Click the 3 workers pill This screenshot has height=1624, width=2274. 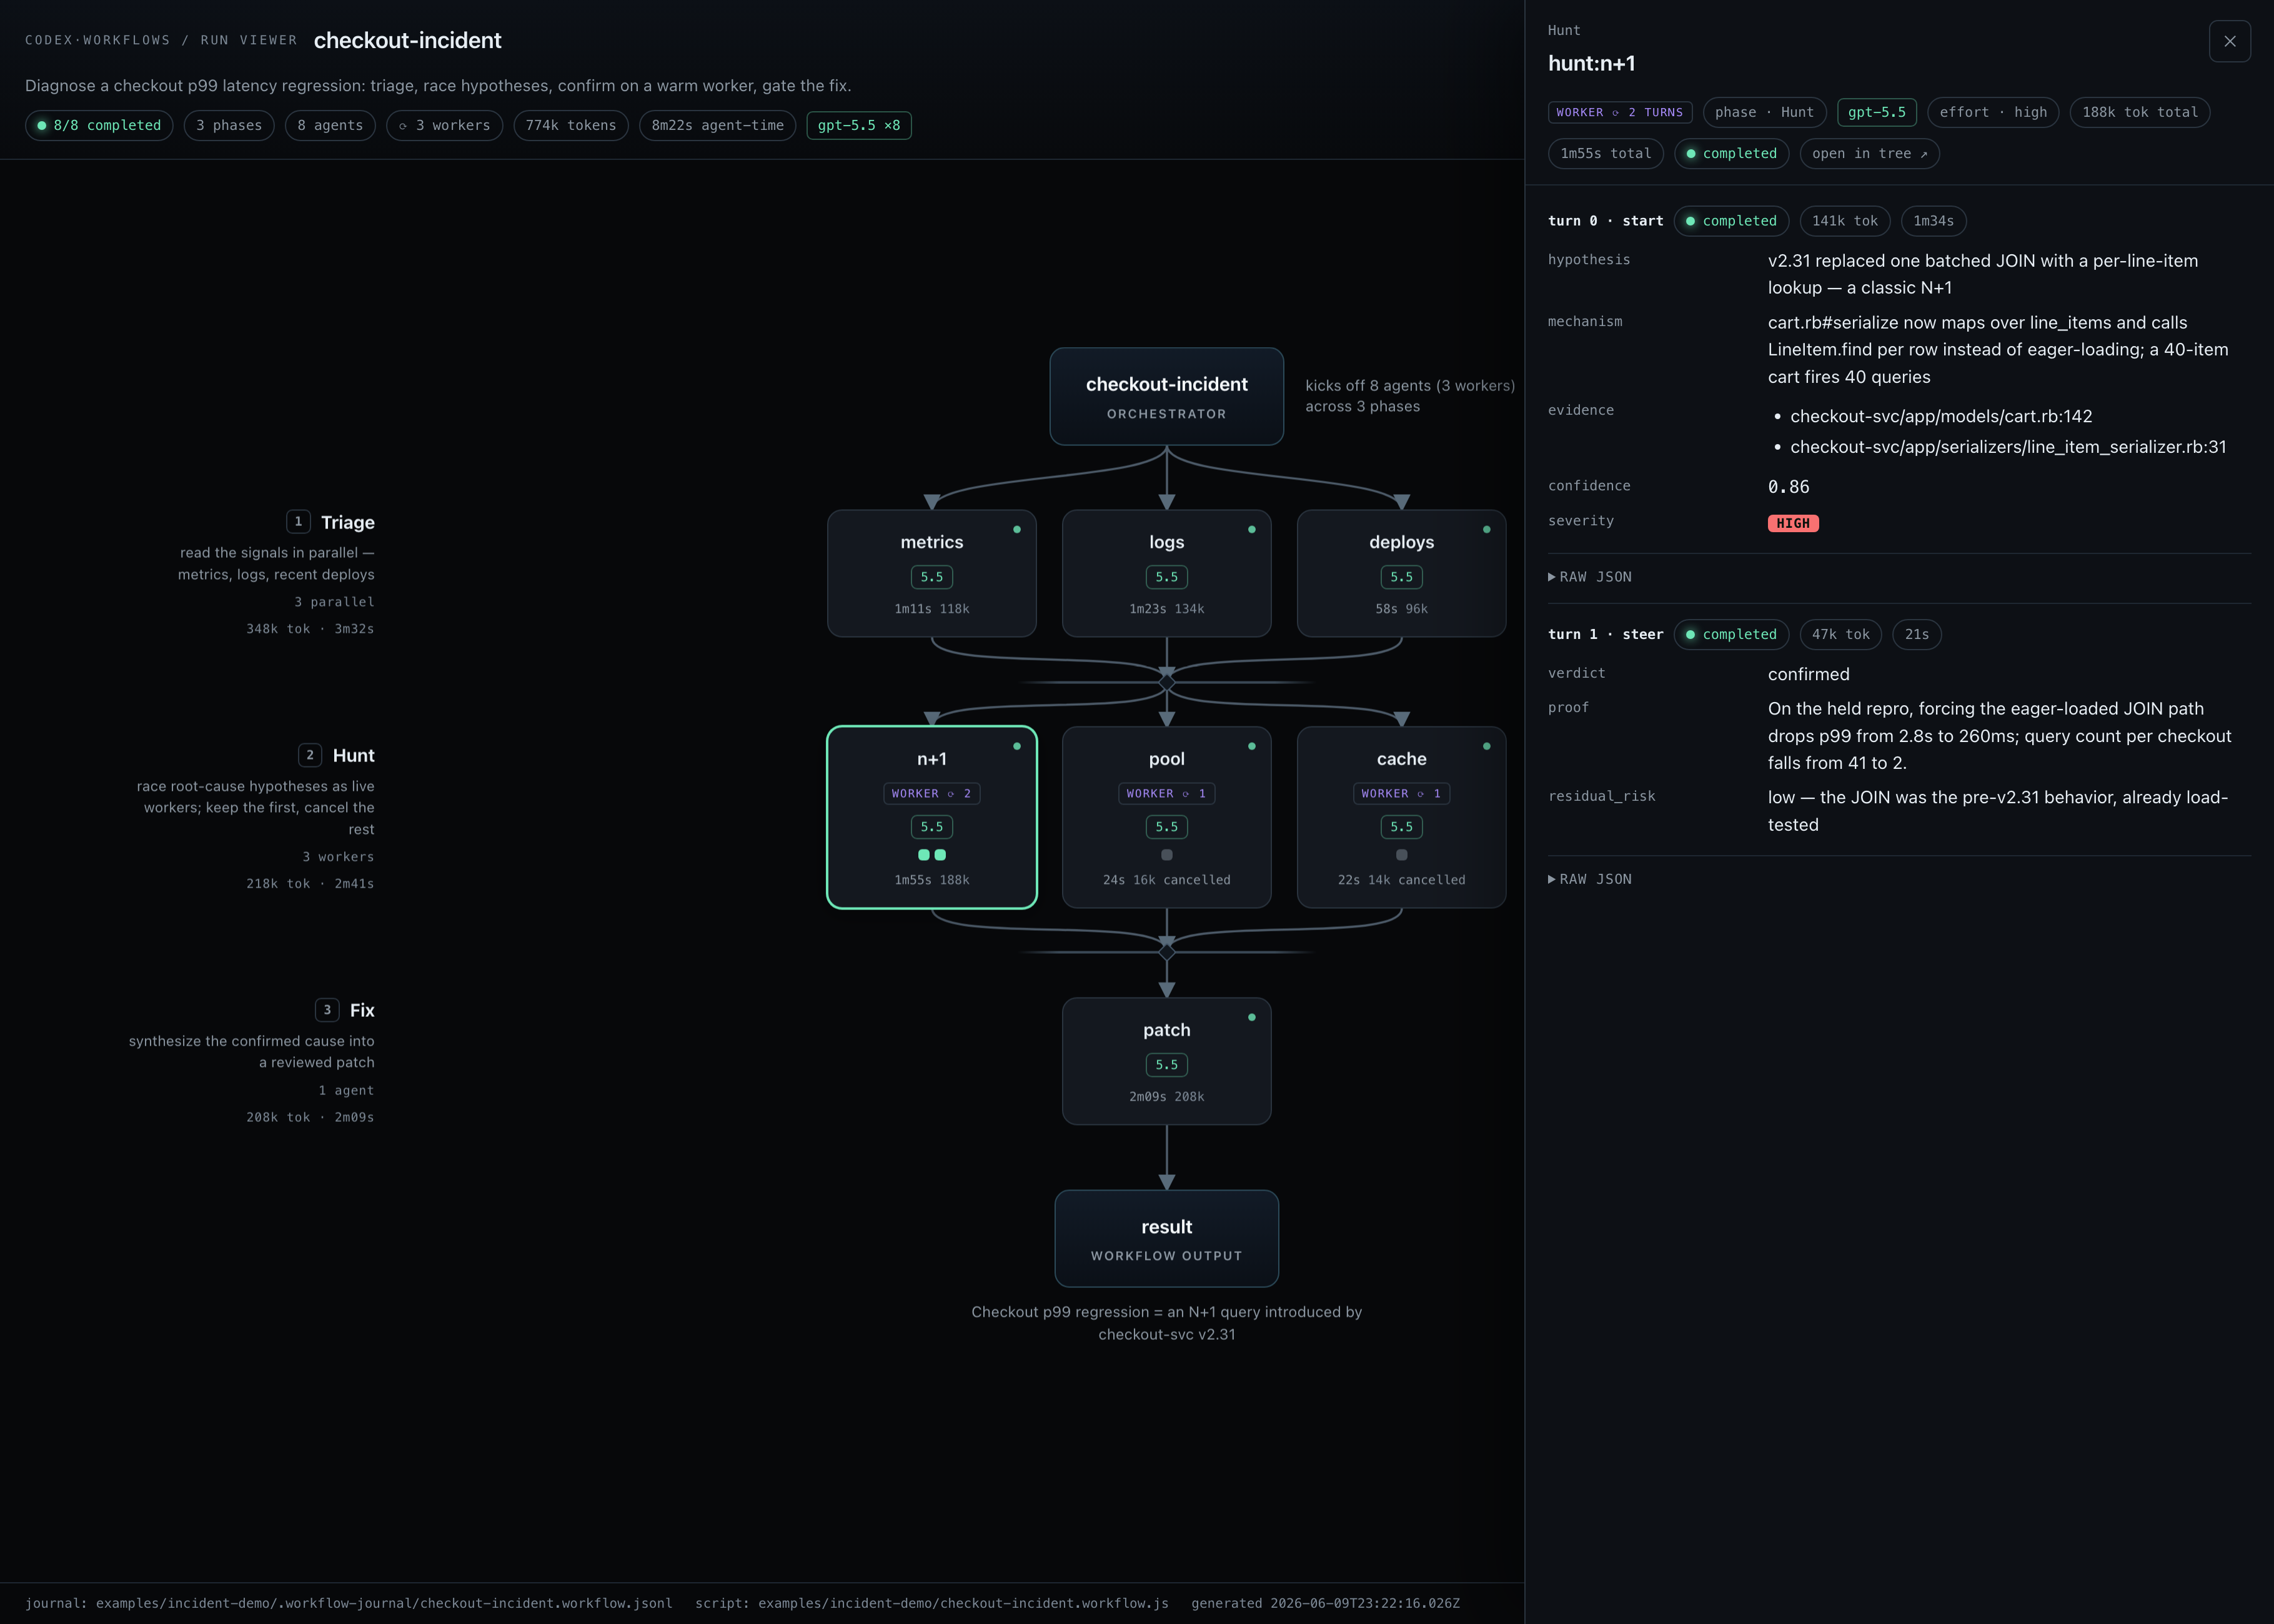(x=444, y=125)
